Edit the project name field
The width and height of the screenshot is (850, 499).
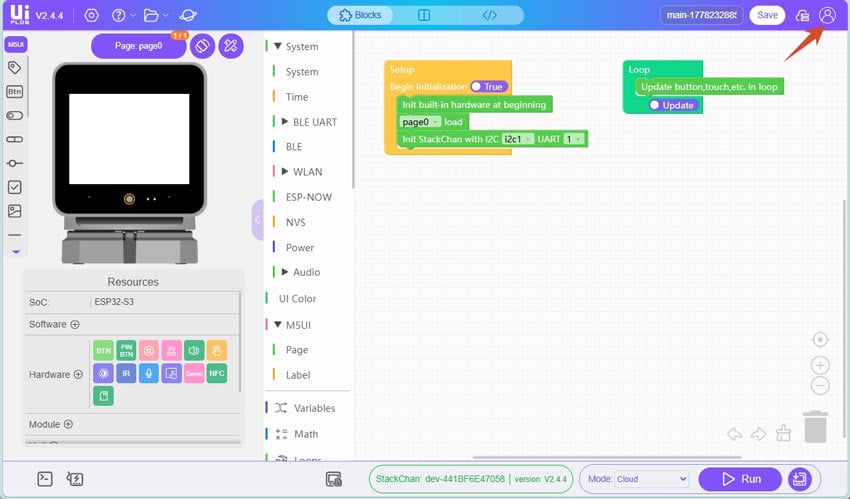pos(701,15)
